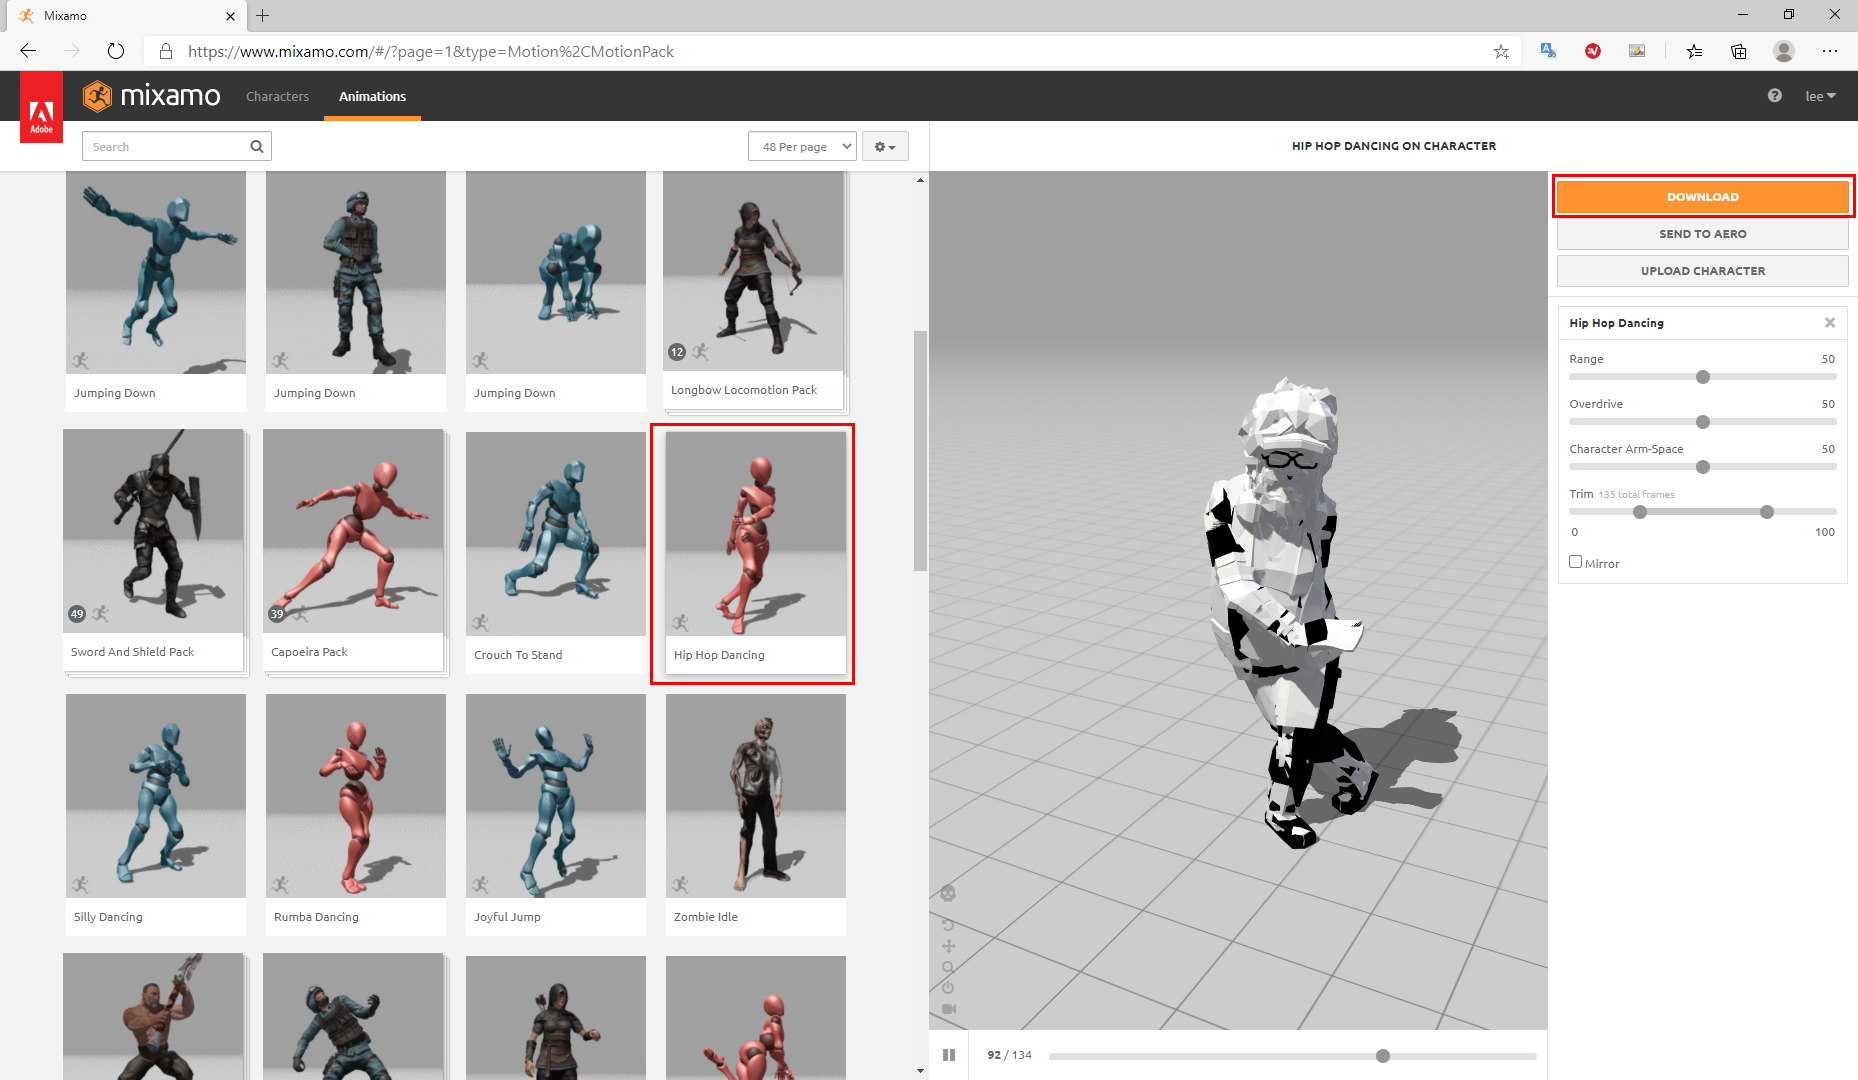Enable the Mirror checkbox
Screen dimensions: 1858x1080
1575,562
